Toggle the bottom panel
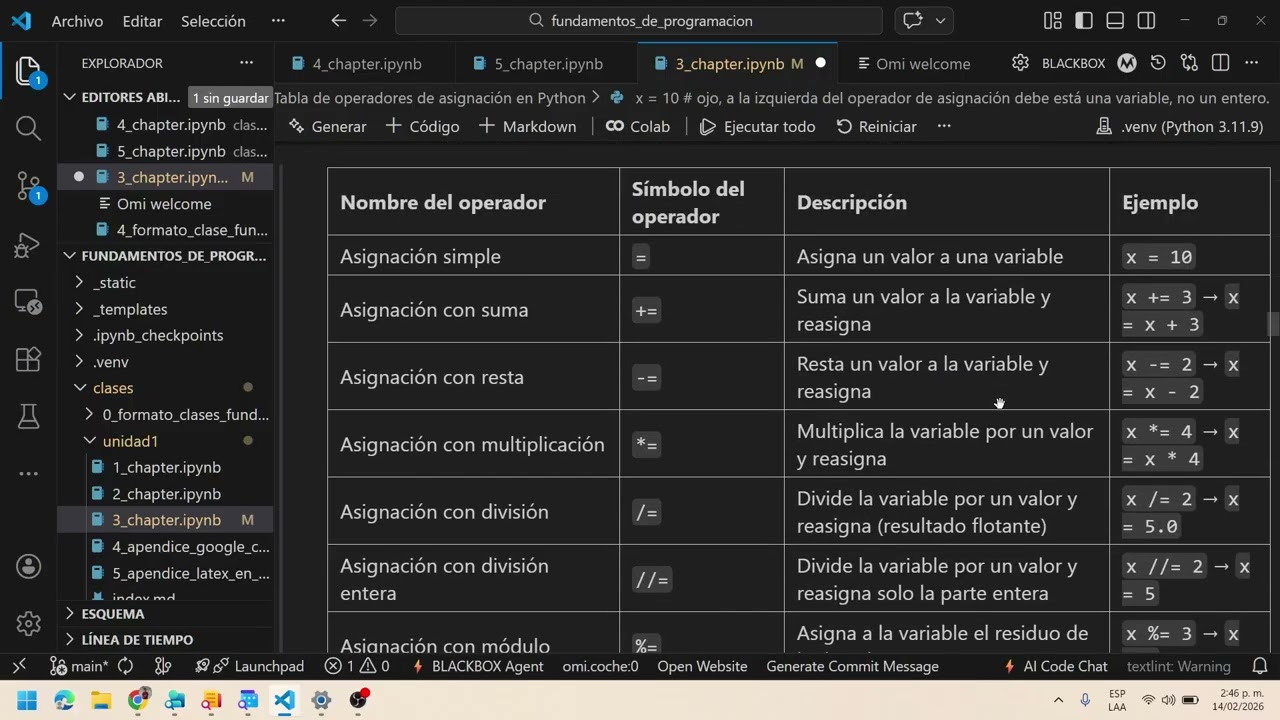 1116,20
